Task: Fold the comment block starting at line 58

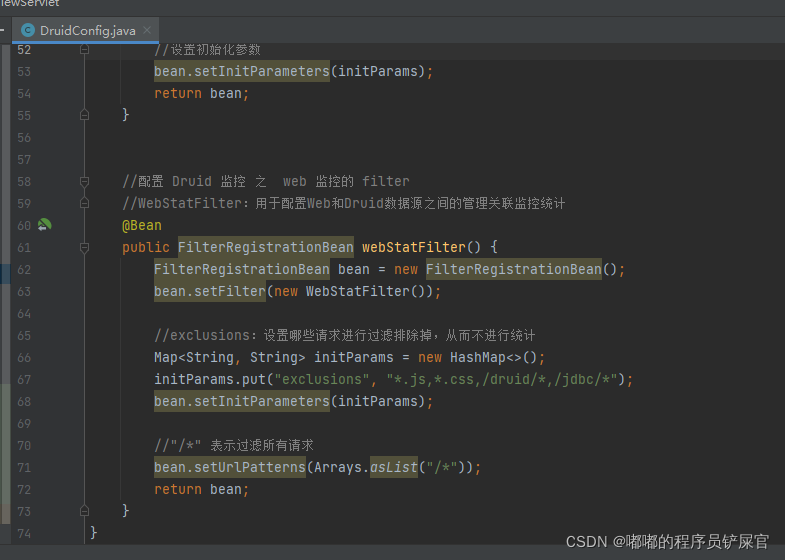Action: tap(85, 181)
